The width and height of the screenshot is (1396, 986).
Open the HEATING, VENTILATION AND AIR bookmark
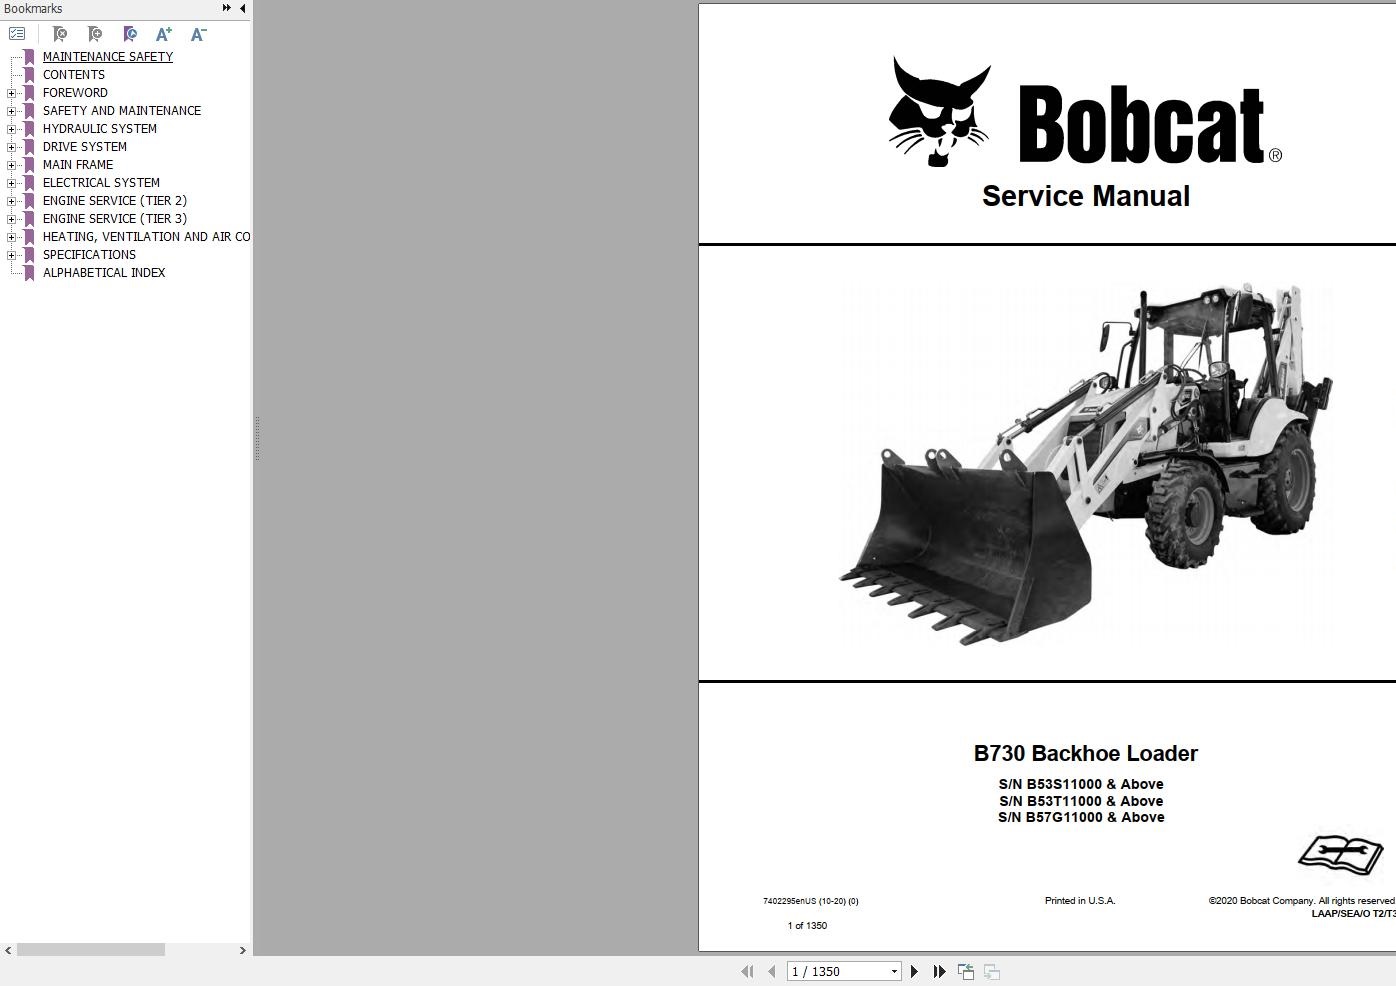[146, 237]
